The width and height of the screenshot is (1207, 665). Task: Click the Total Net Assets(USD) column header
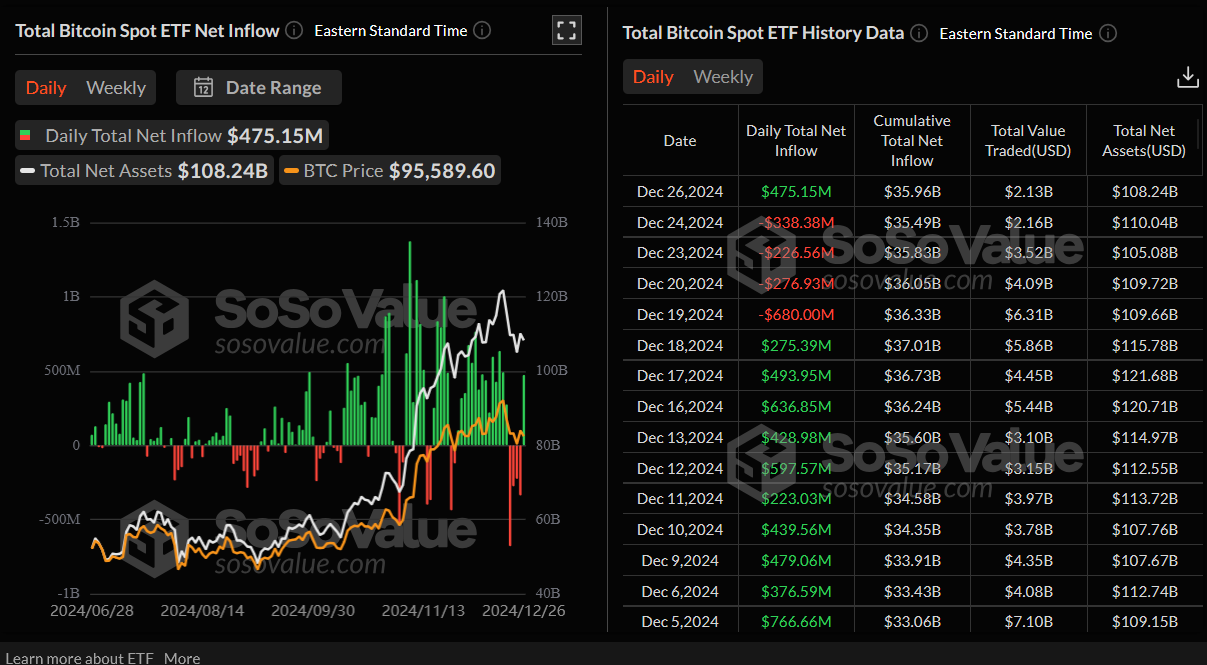[x=1144, y=141]
